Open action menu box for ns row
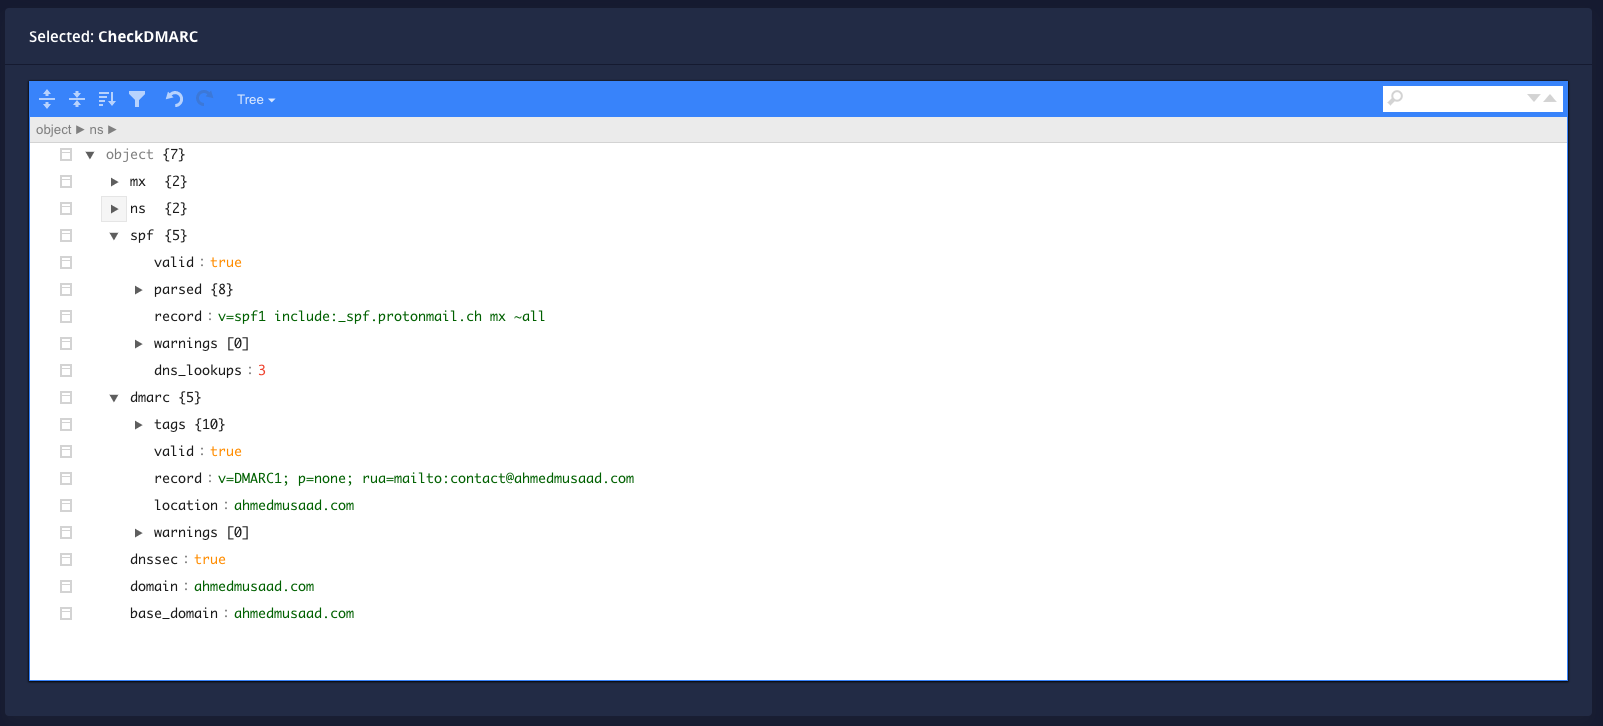 coord(66,209)
